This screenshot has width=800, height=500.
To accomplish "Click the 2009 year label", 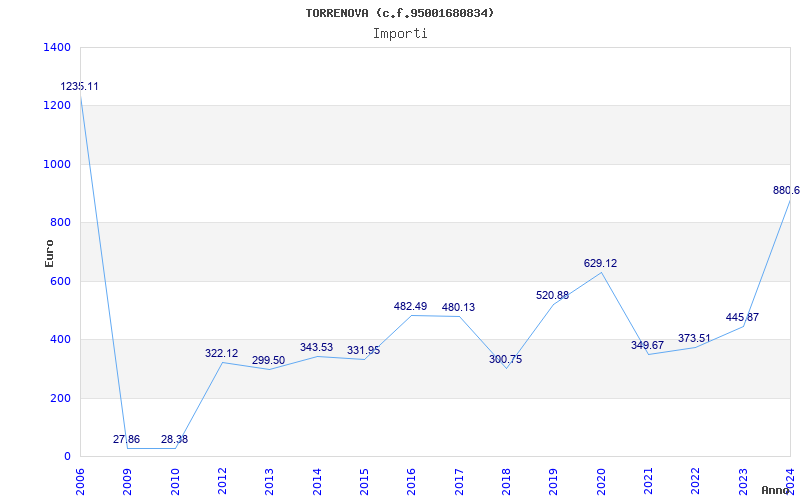I will [x=128, y=482].
